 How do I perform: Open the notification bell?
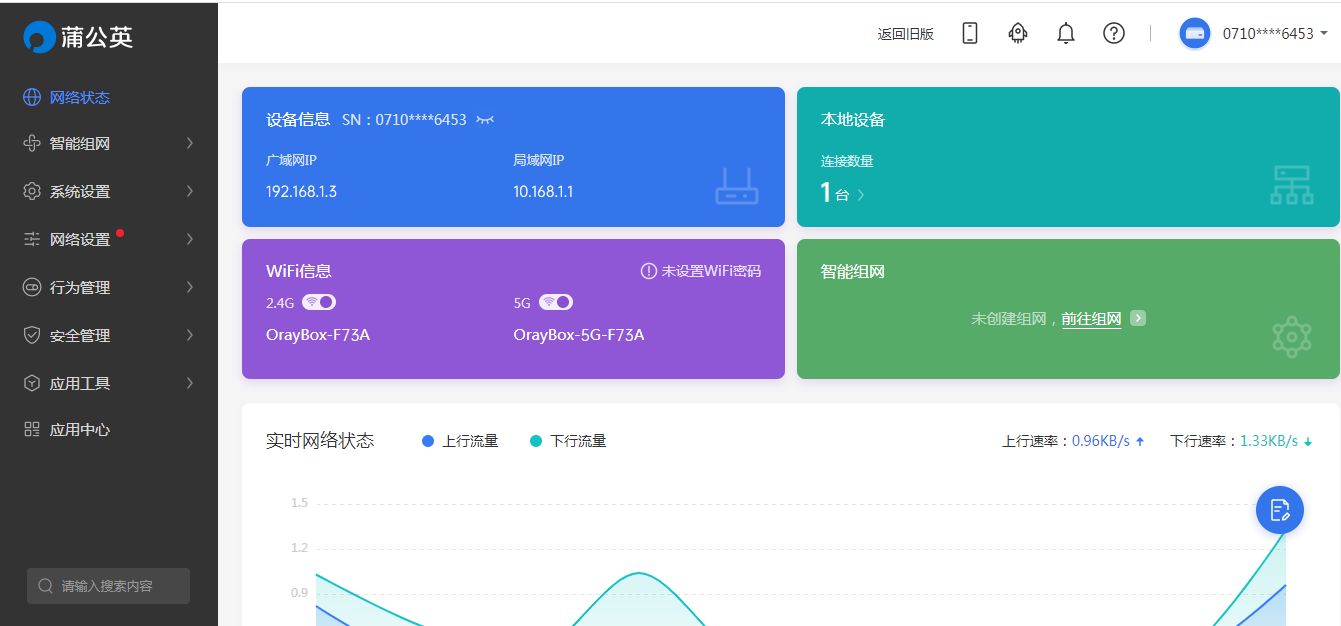[1066, 33]
